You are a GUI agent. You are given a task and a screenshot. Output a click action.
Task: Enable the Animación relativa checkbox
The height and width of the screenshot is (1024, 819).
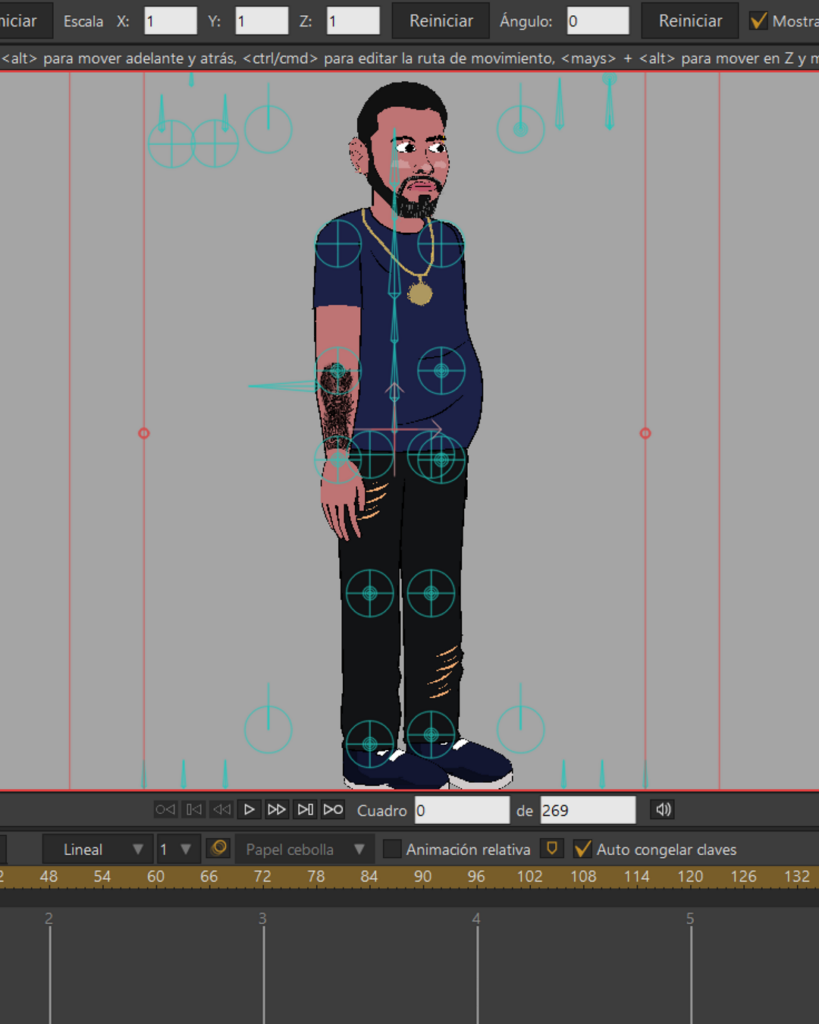point(392,849)
